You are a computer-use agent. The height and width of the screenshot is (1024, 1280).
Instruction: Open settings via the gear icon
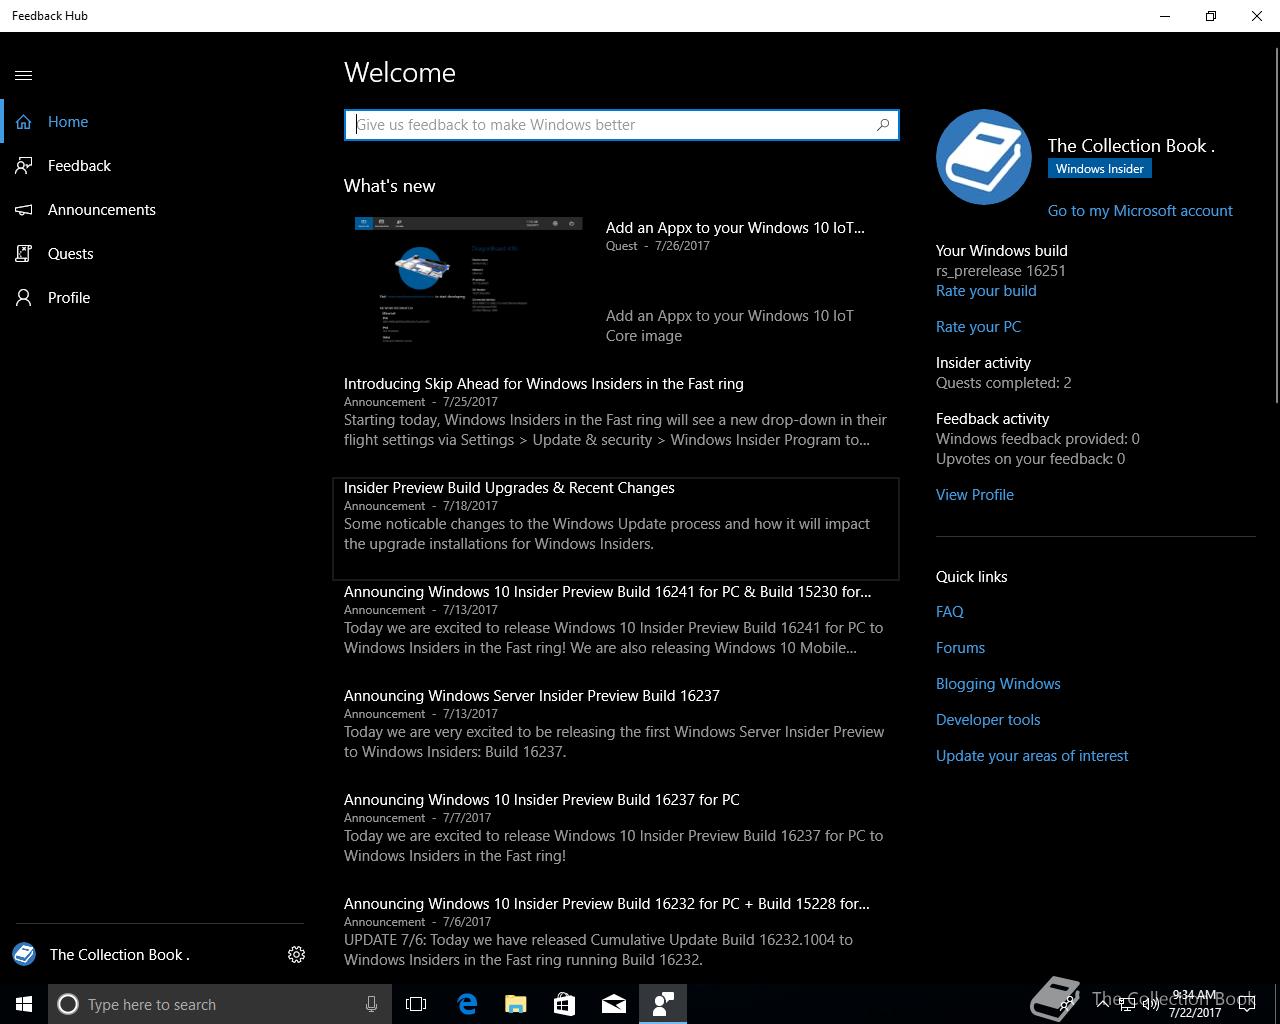coord(296,955)
